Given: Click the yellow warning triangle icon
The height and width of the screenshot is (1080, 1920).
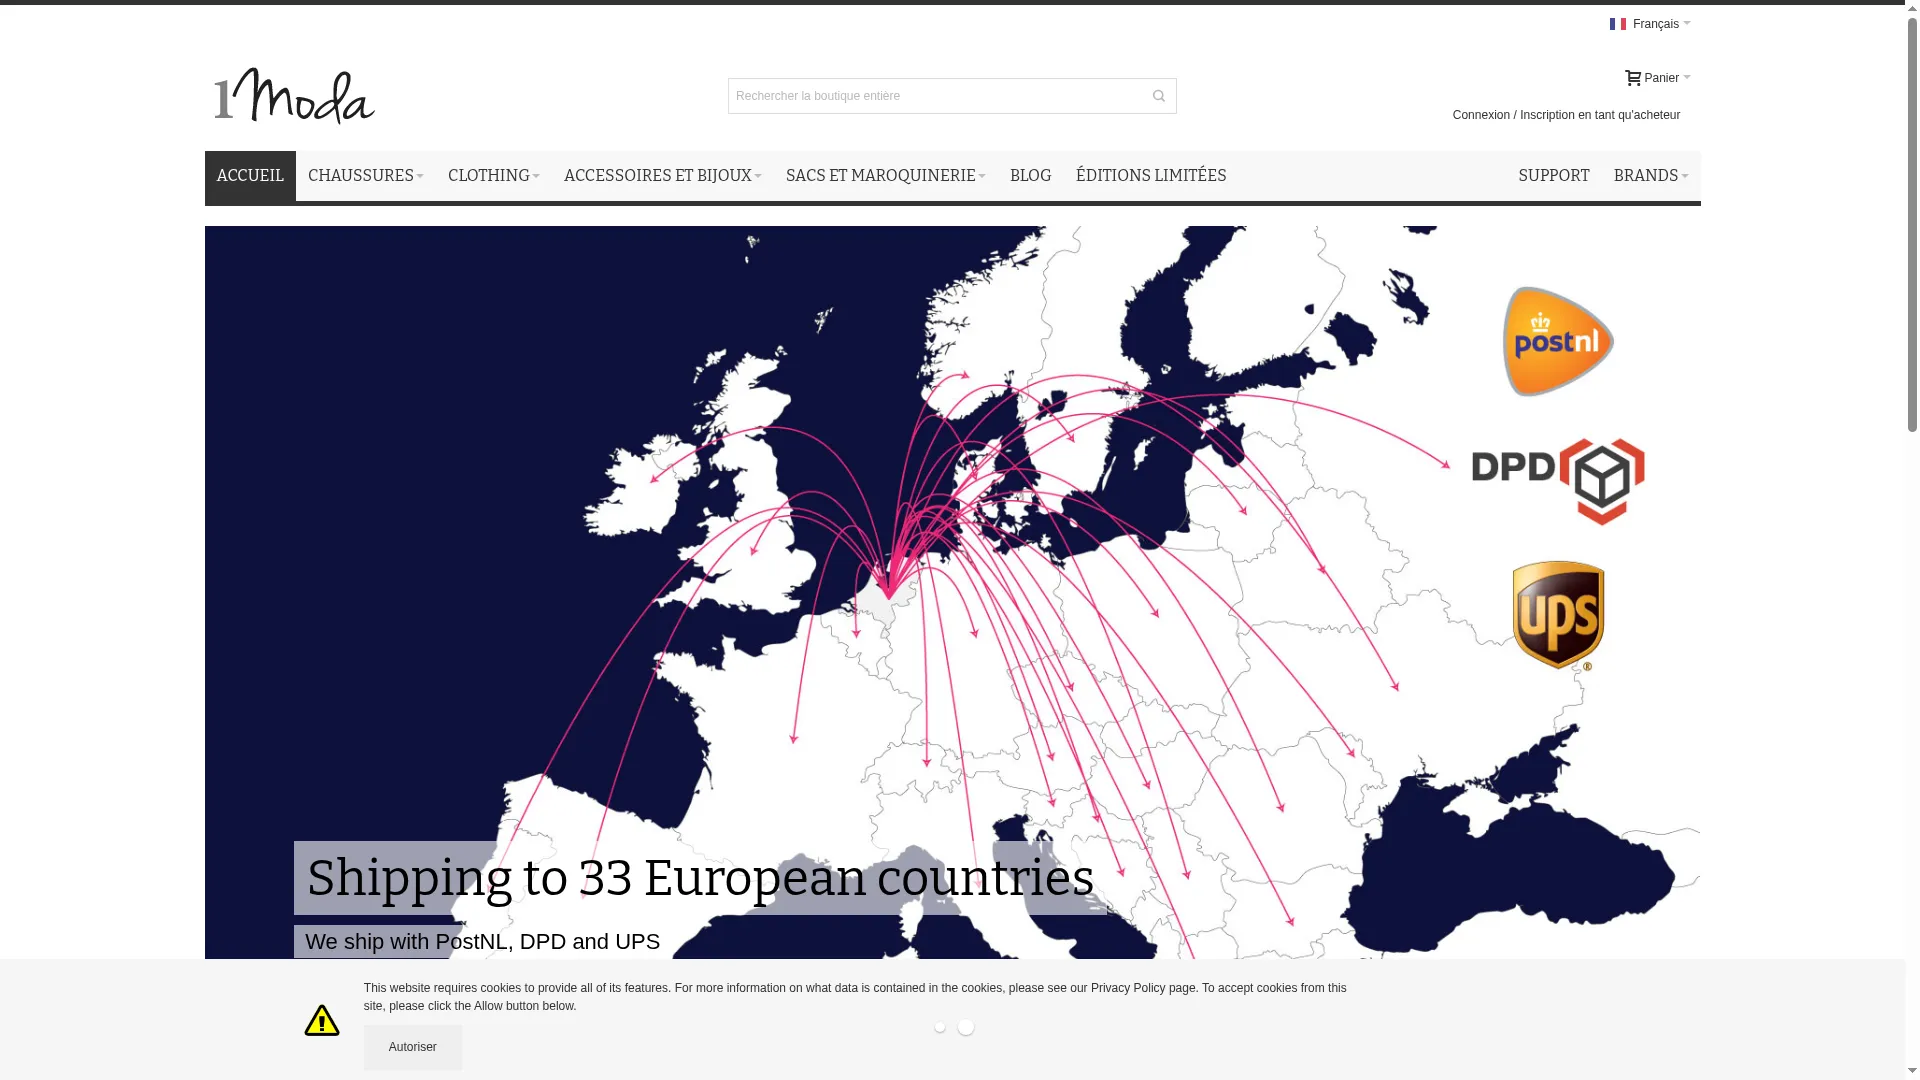Looking at the screenshot, I should click(322, 1020).
